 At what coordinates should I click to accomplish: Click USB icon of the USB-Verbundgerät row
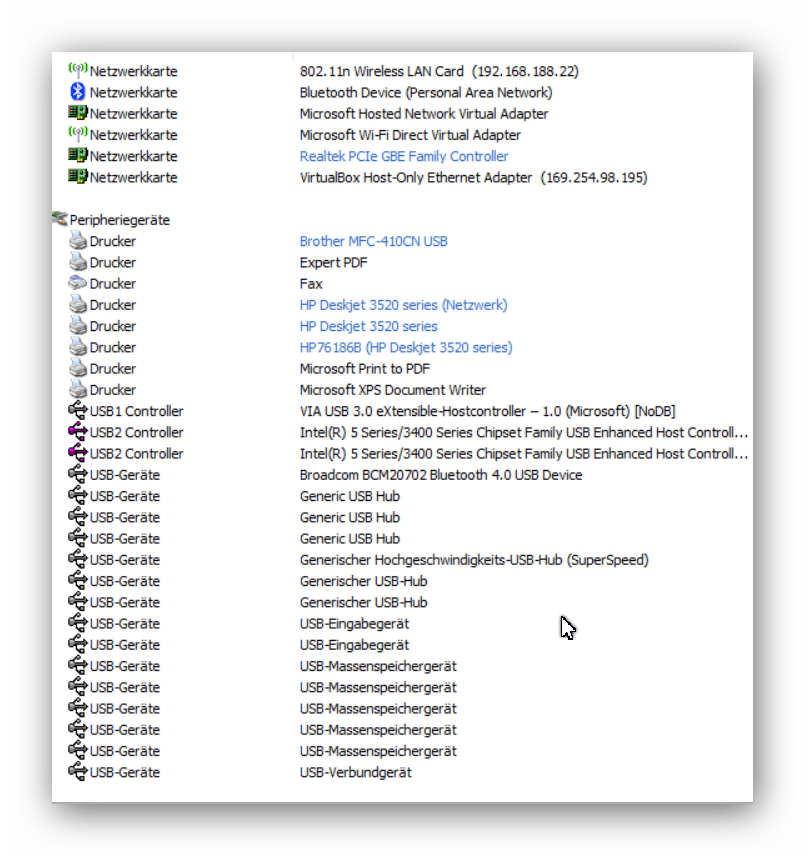coord(77,771)
